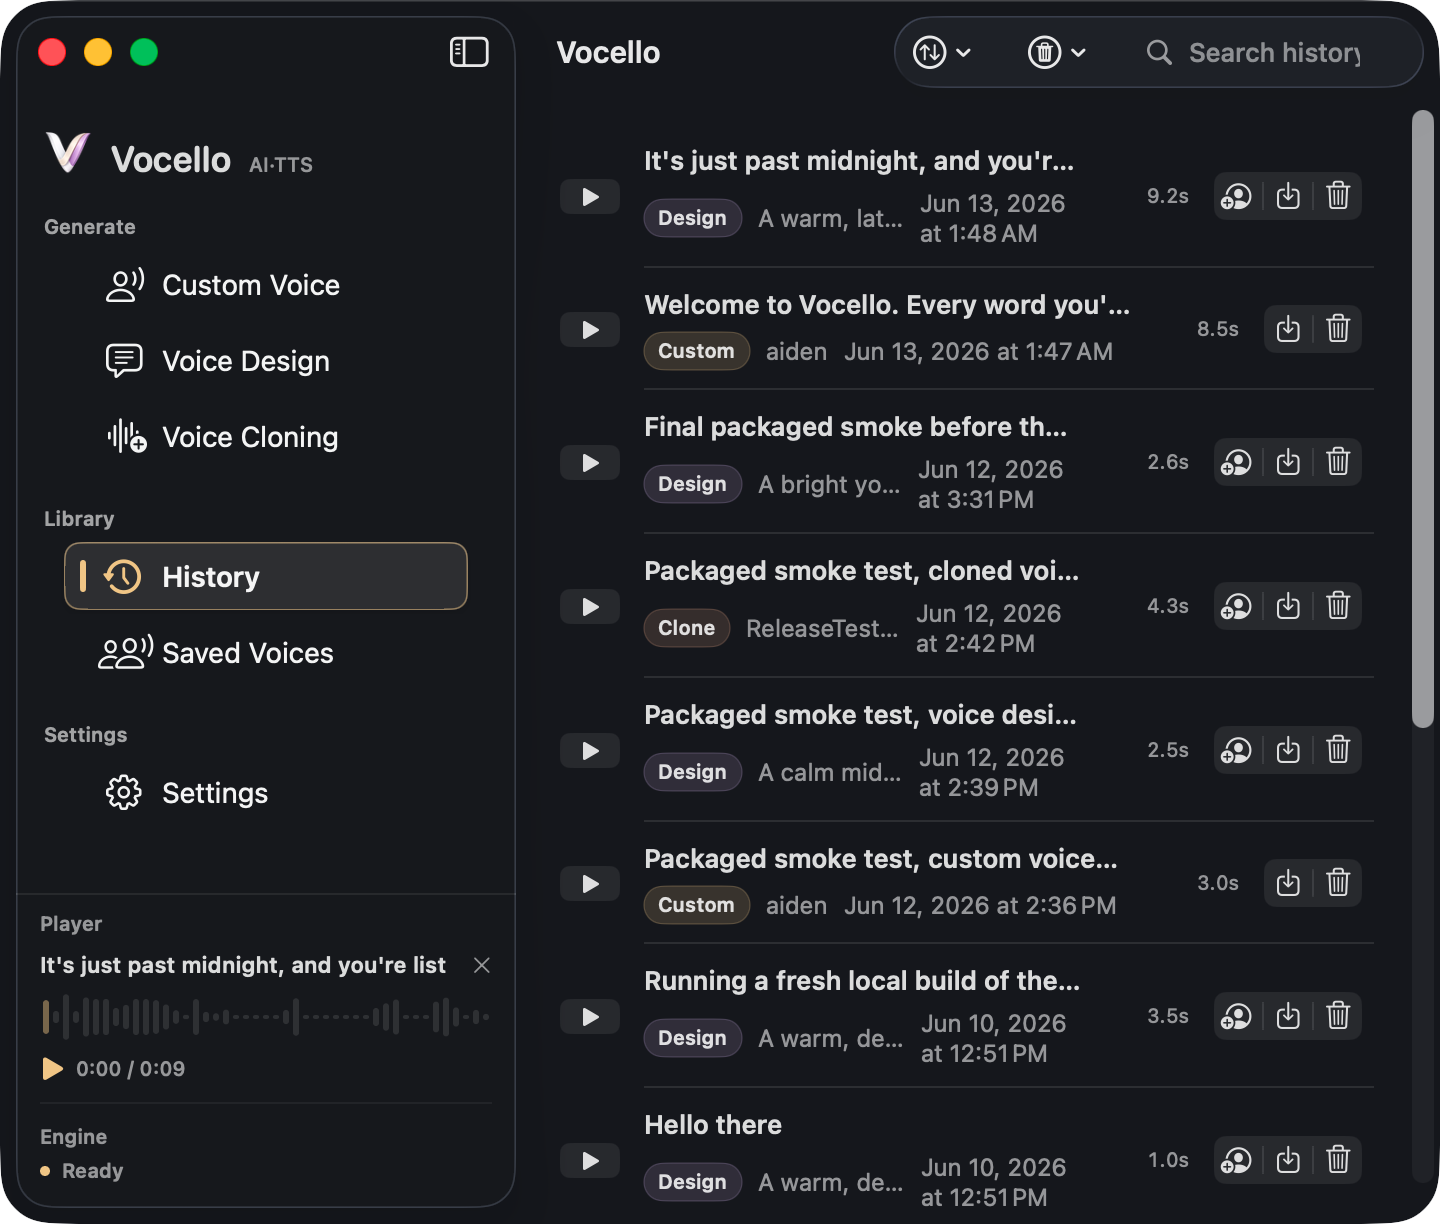Download the 'Hello there' audio
Image resolution: width=1440 pixels, height=1224 pixels.
[1288, 1160]
